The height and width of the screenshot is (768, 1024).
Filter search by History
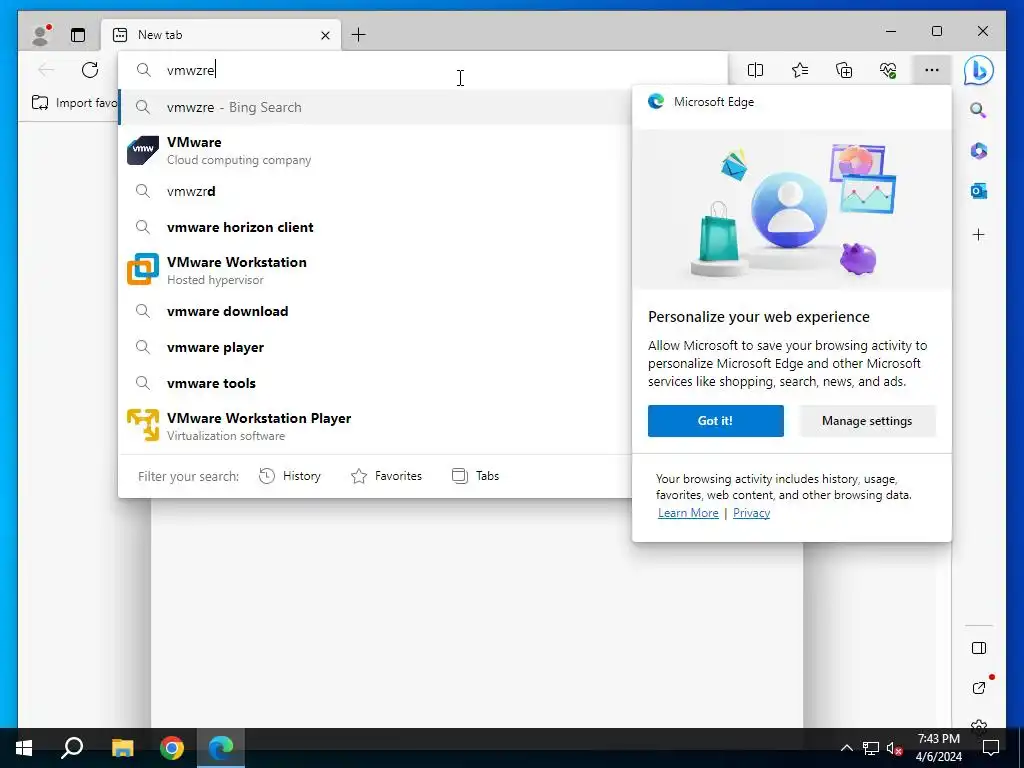point(290,476)
